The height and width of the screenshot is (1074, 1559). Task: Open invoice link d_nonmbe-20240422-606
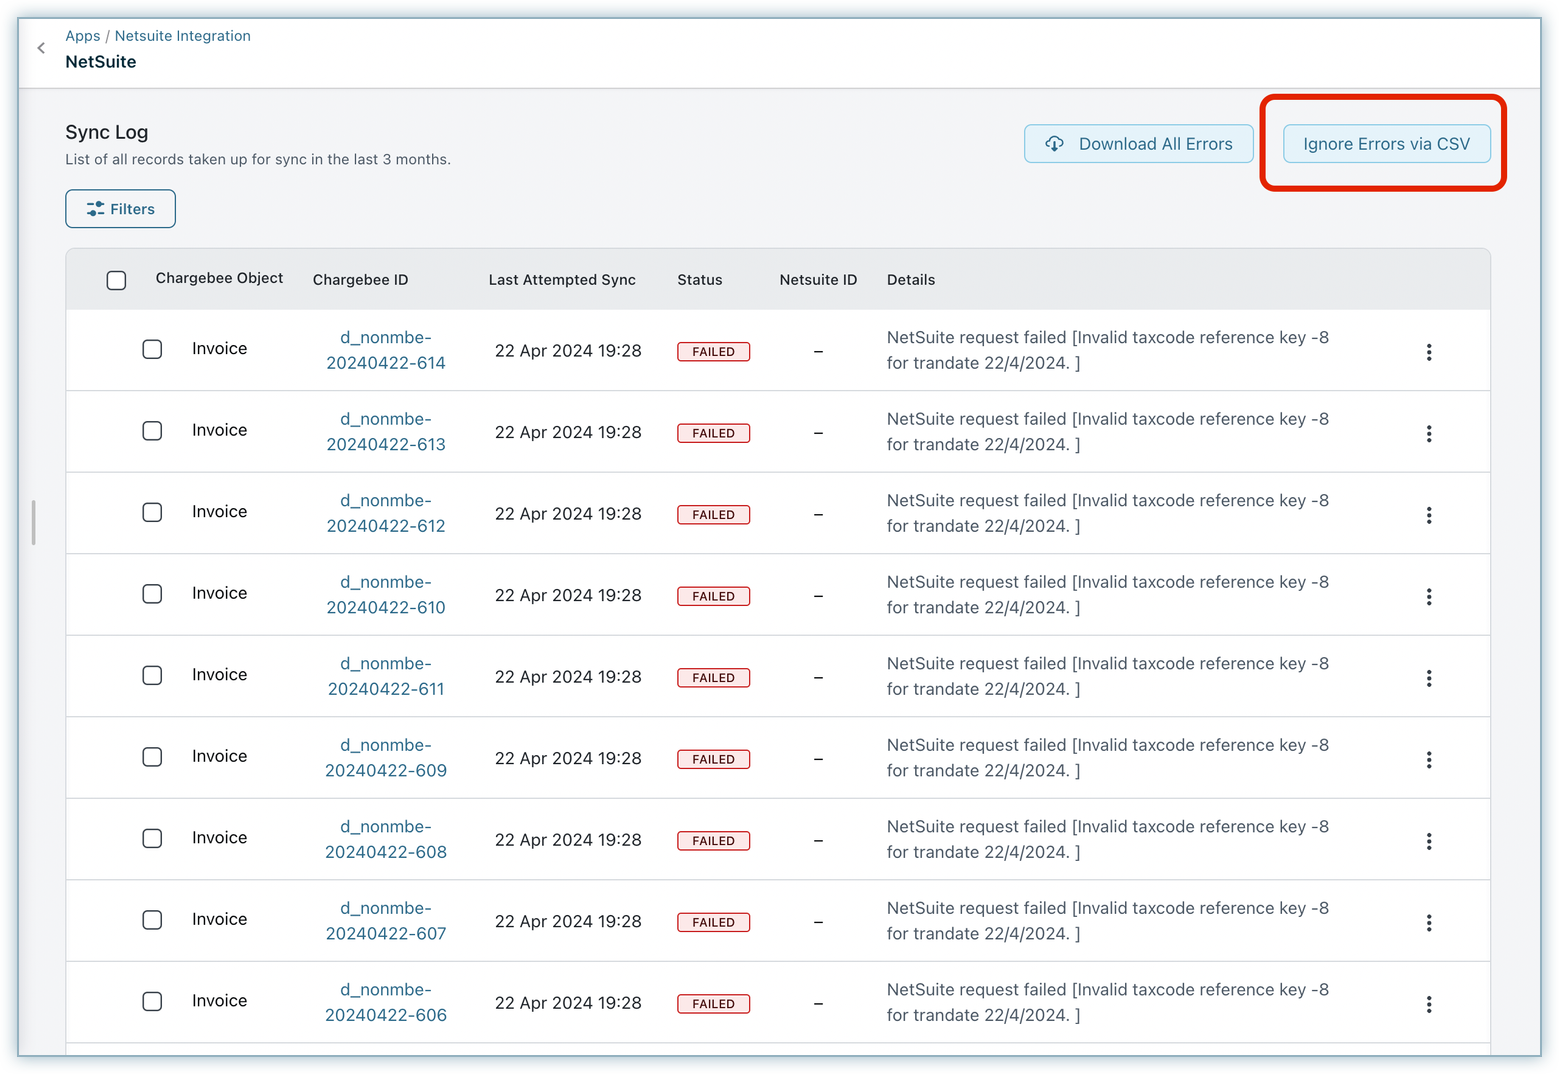coord(386,1002)
